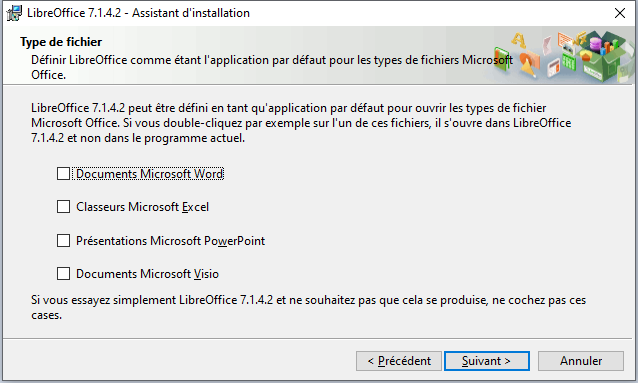
Task: Toggle the Documents Microsoft Visio checkbox
Action: 63,274
